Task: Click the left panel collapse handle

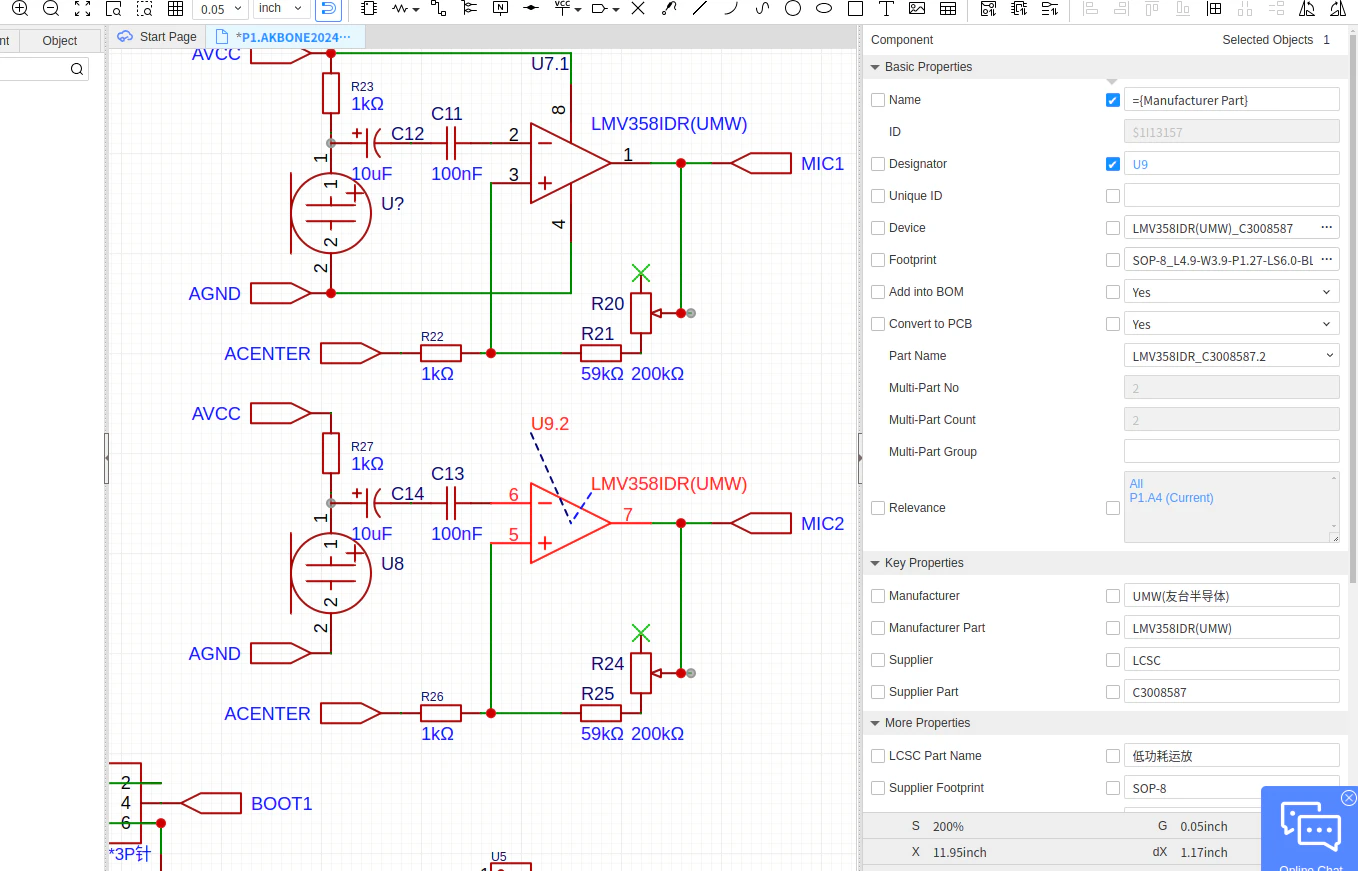Action: [x=106, y=458]
